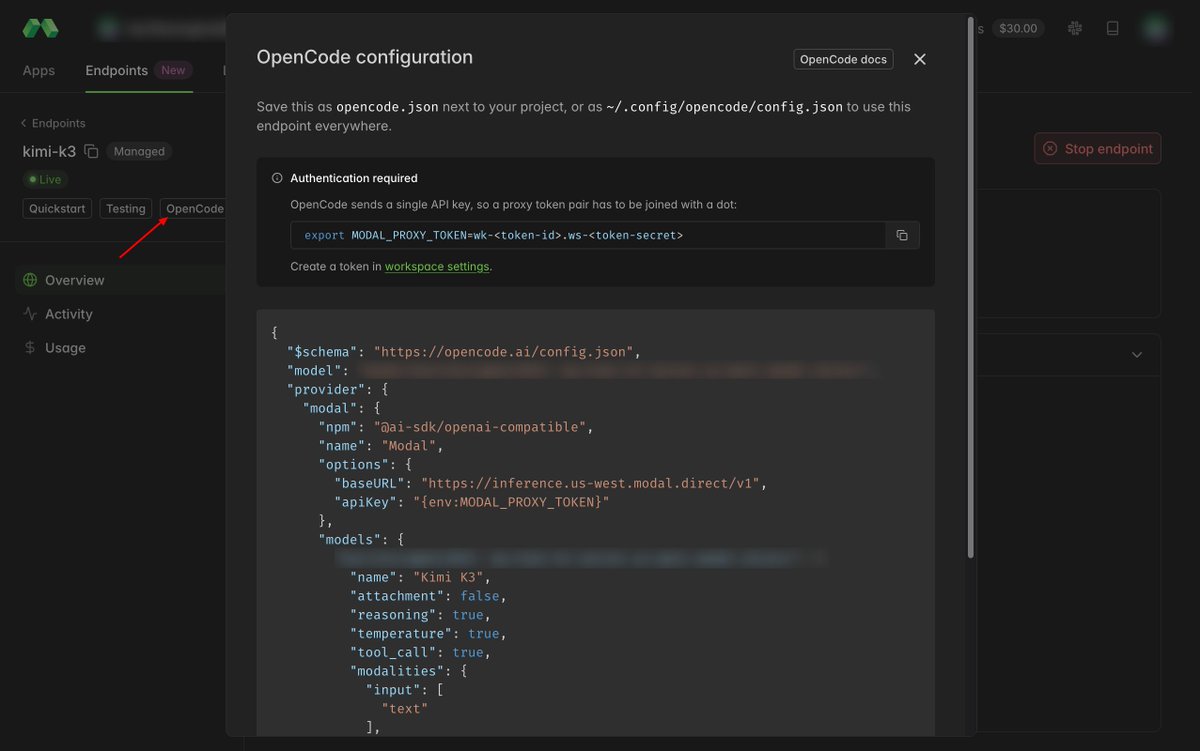1200x751 pixels.
Task: Click the "reasoning": true line
Action: tap(420, 615)
